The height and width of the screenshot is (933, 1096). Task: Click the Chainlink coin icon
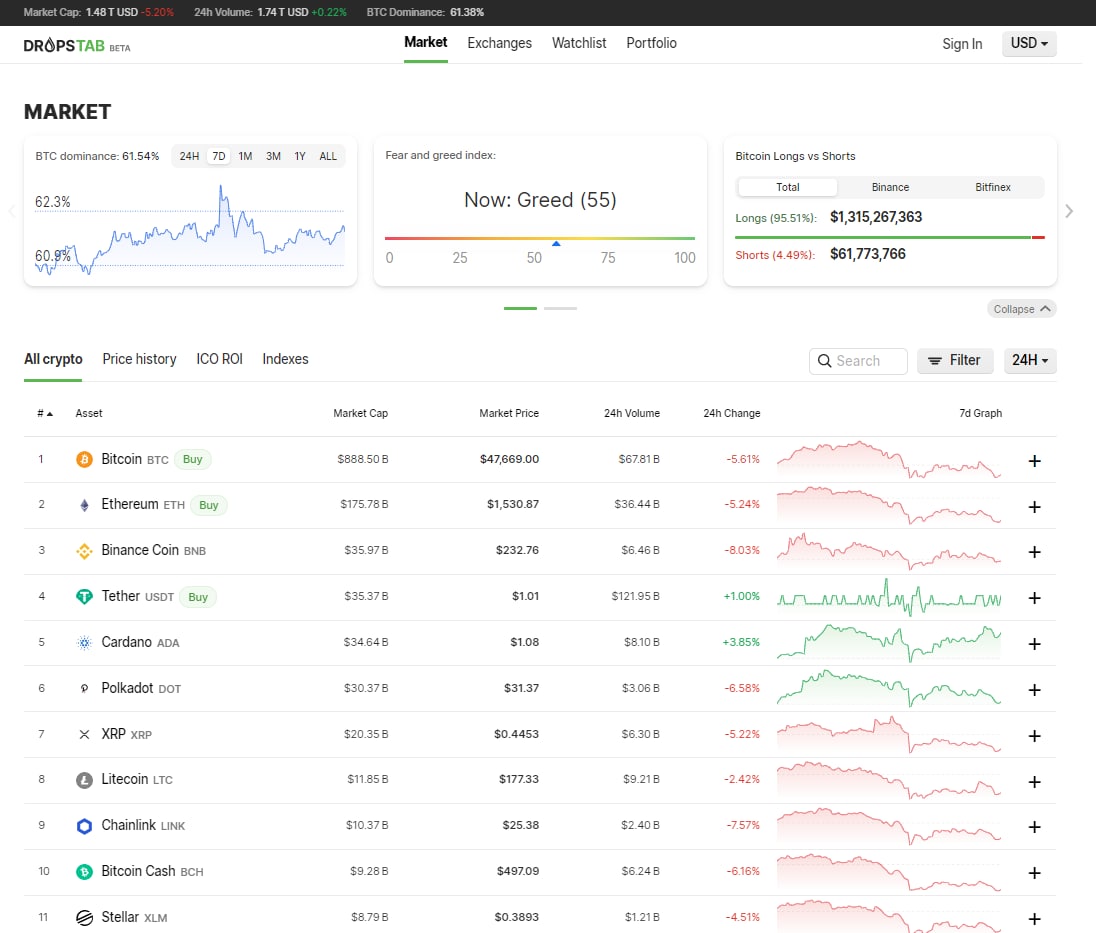tap(84, 827)
